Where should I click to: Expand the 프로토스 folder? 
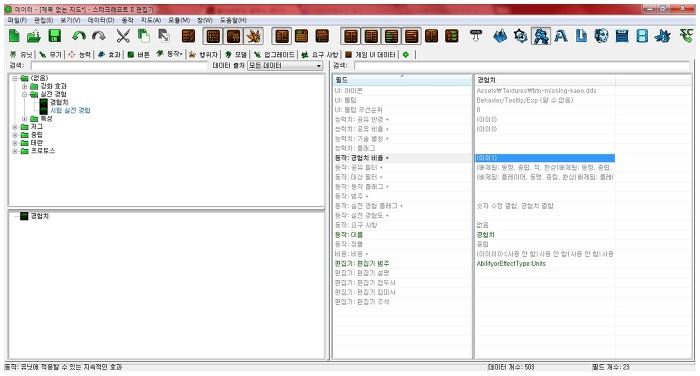pyautogui.click(x=15, y=151)
